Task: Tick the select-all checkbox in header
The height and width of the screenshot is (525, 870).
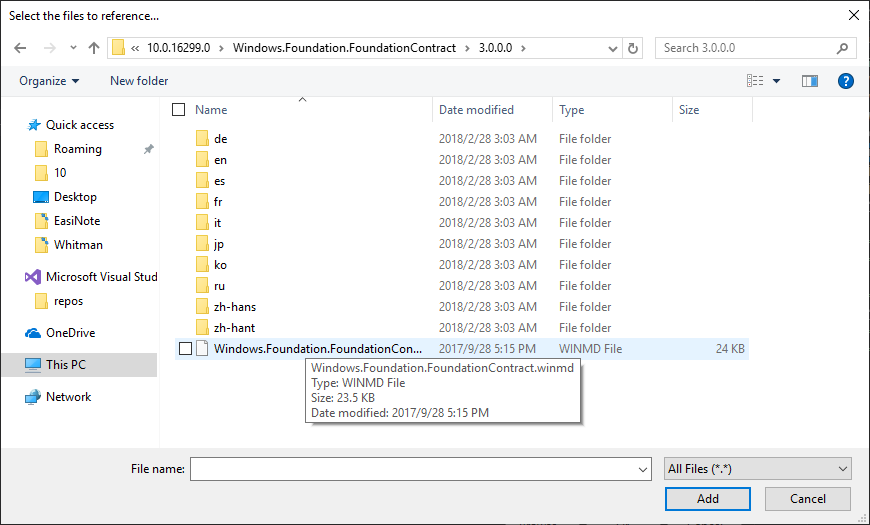Action: click(179, 110)
